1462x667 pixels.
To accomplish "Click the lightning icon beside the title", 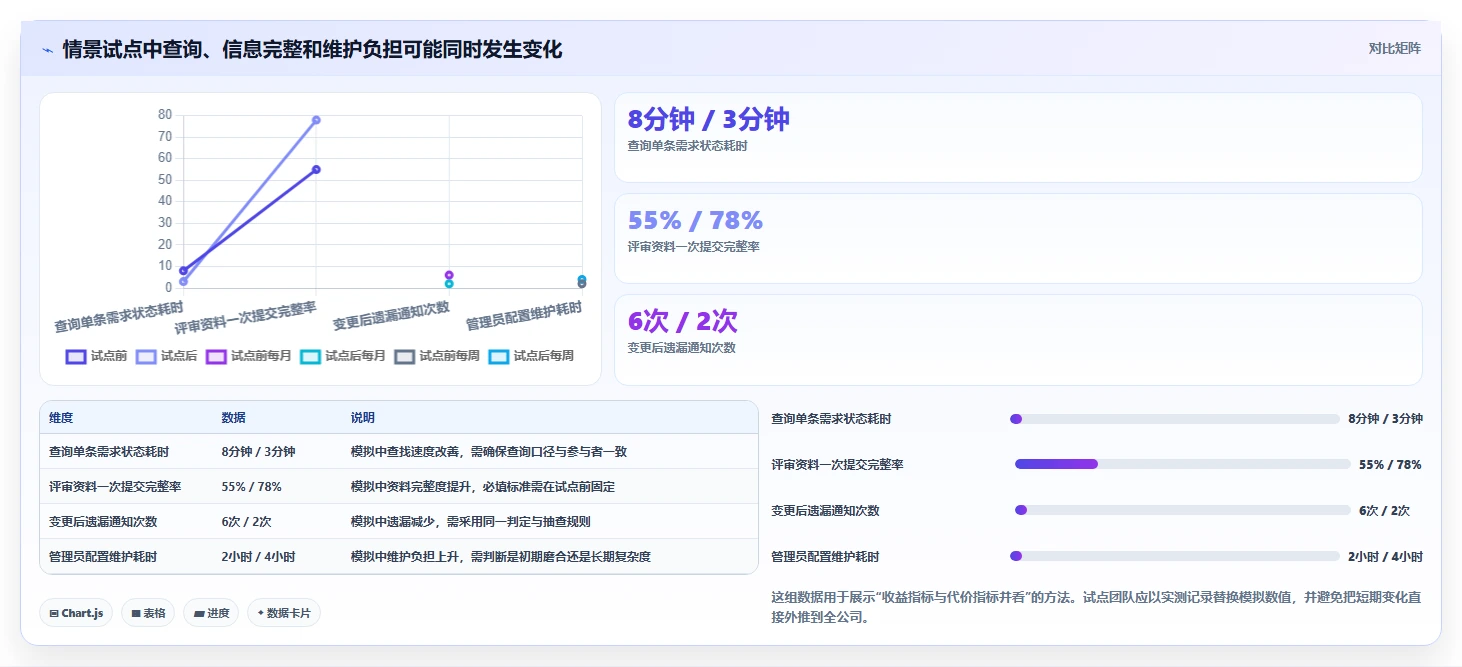I will point(47,49).
